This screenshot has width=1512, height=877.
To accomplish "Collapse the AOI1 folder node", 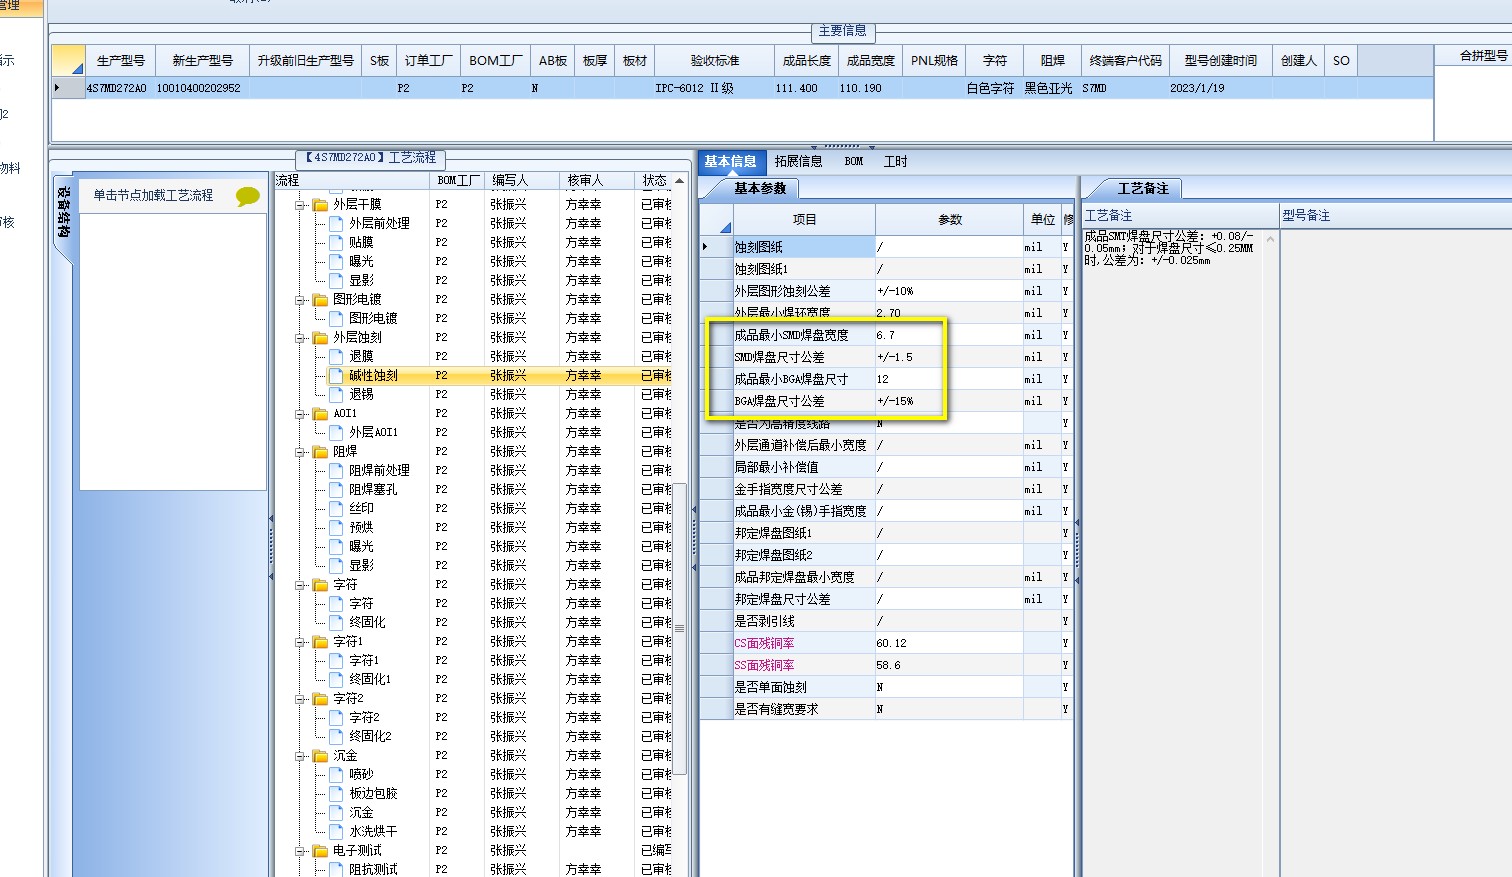I will pyautogui.click(x=300, y=413).
